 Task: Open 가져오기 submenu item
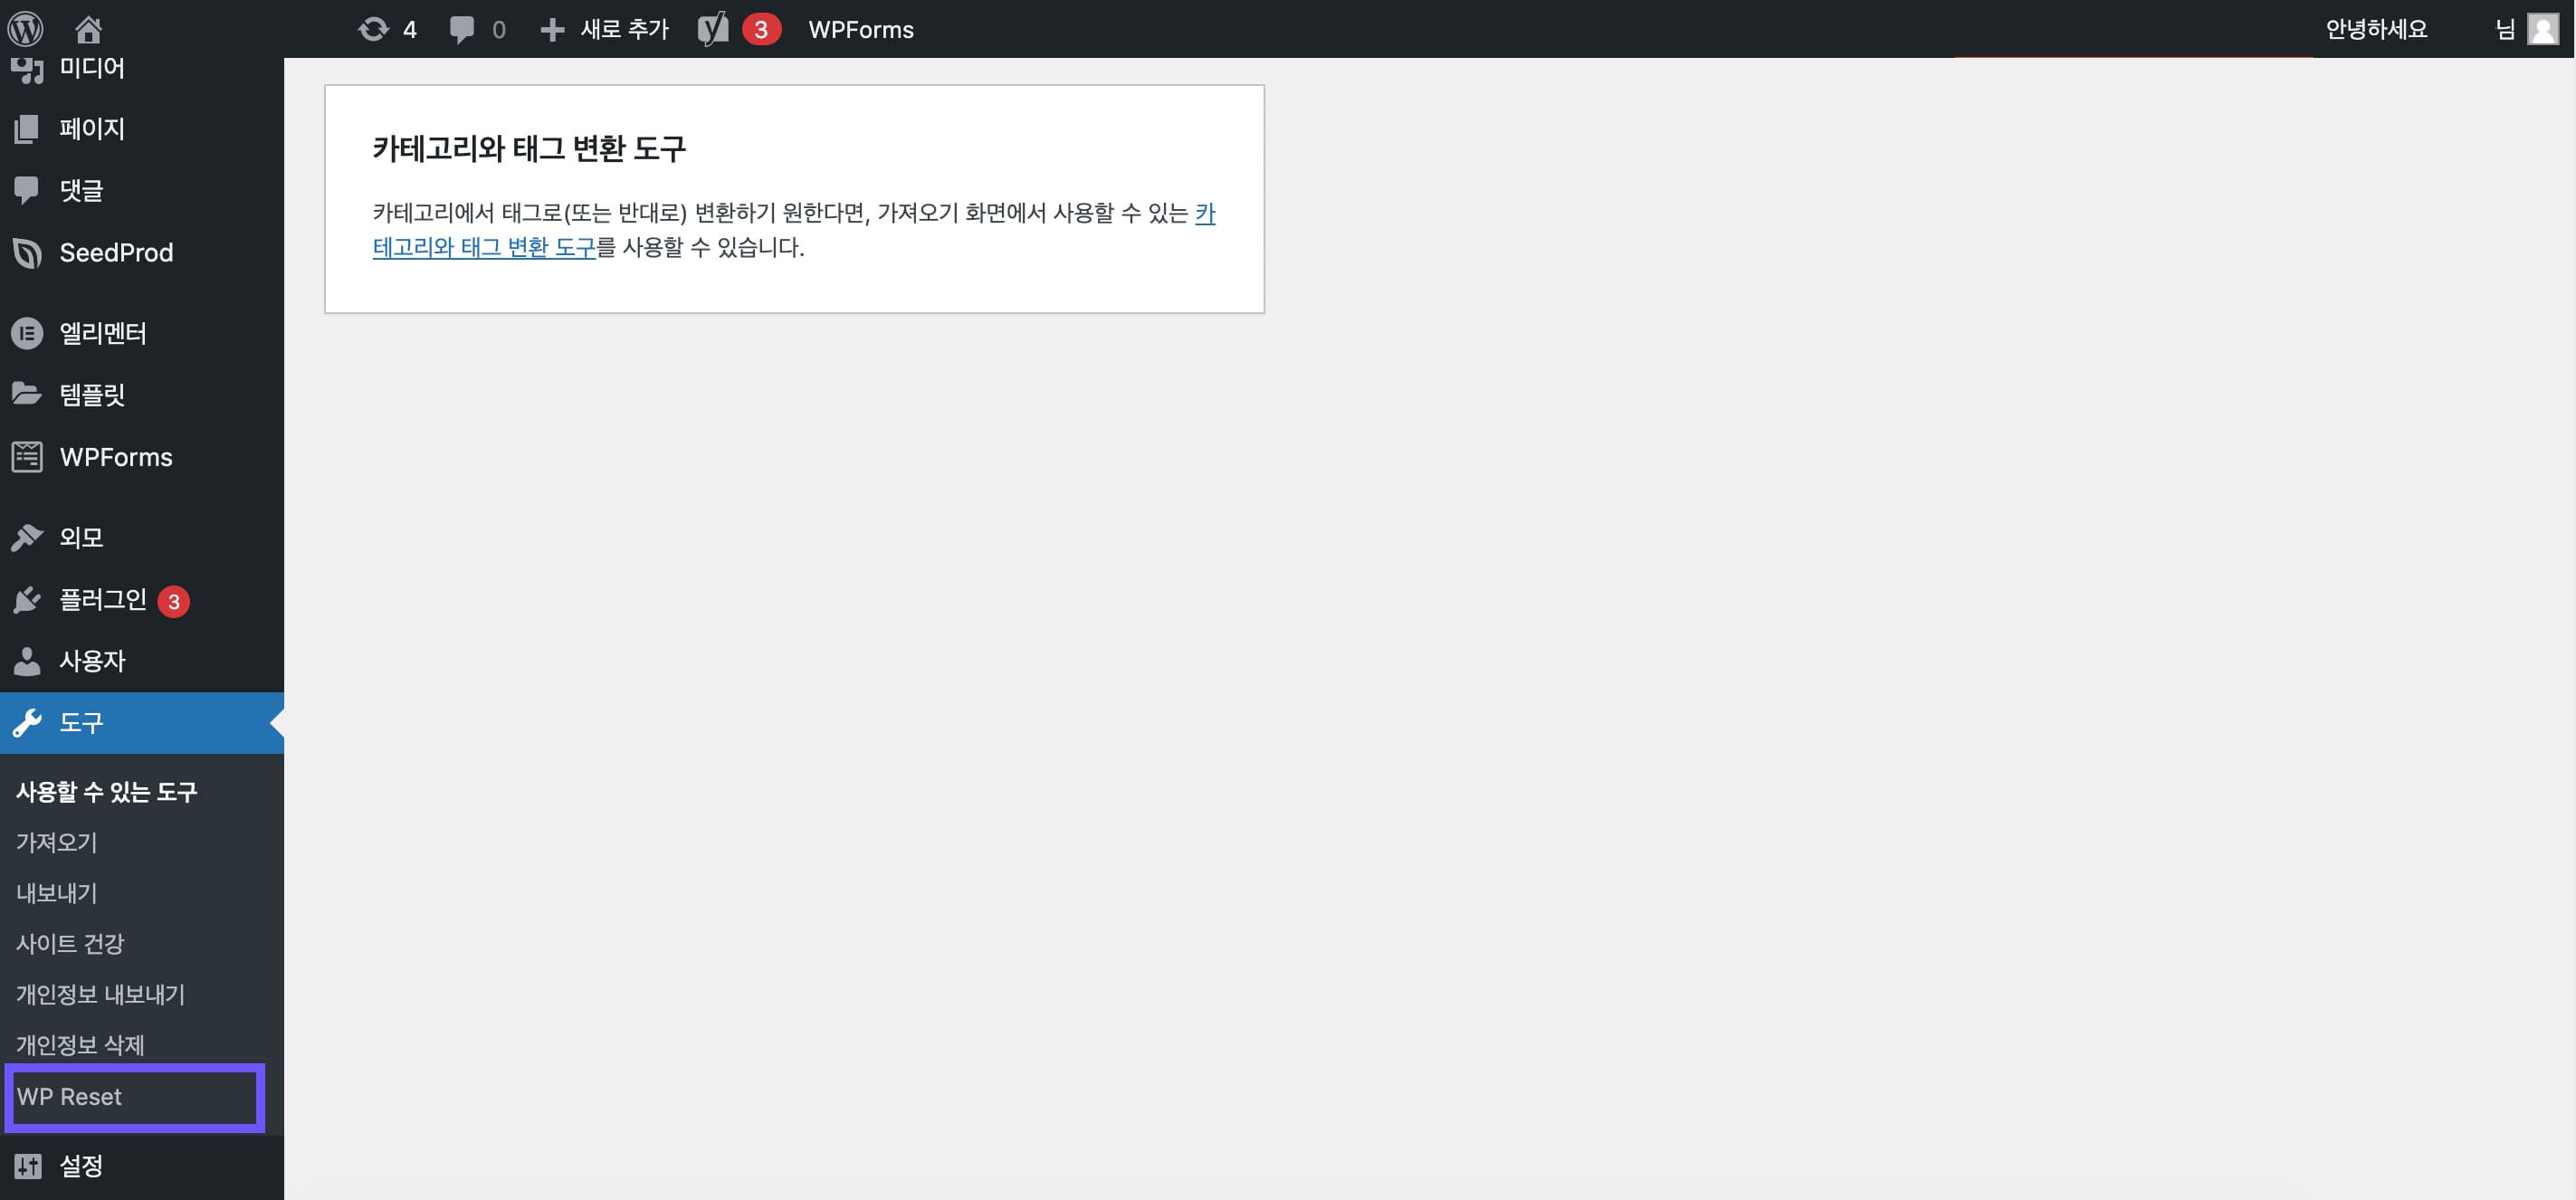[x=56, y=842]
